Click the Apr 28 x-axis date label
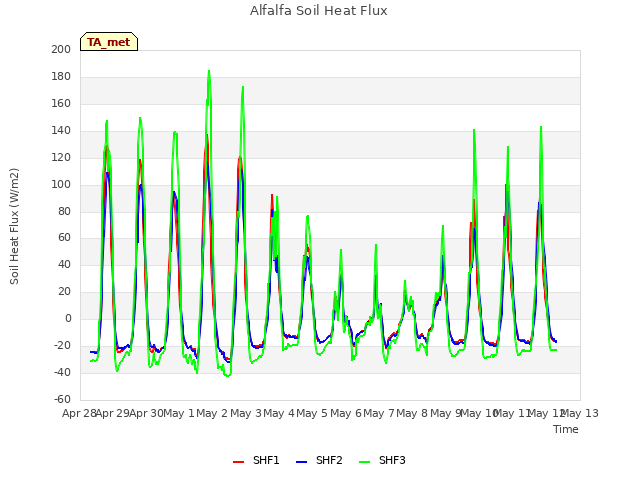Viewport: 640px width, 480px height. pos(80,413)
